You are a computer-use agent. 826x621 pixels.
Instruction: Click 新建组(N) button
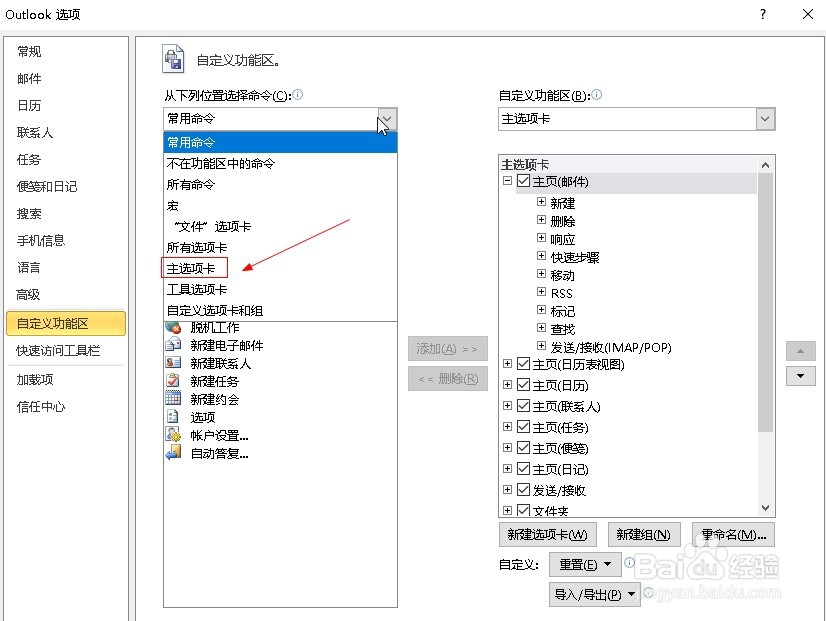pos(644,535)
